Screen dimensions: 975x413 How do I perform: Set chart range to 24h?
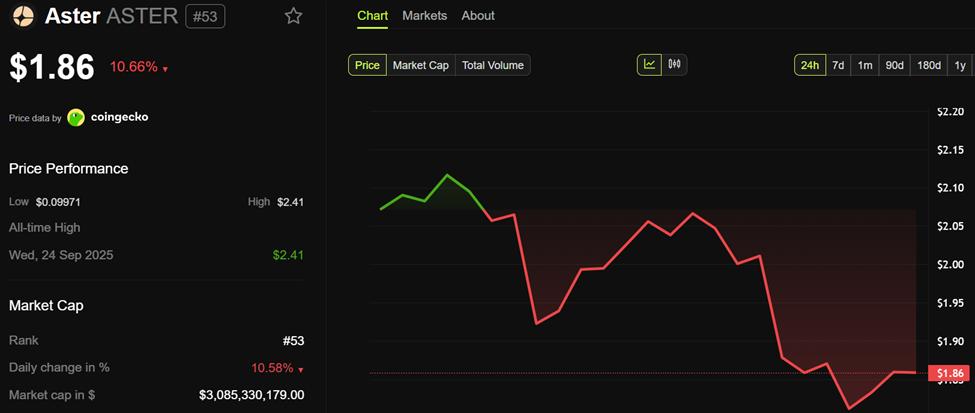[x=809, y=65]
